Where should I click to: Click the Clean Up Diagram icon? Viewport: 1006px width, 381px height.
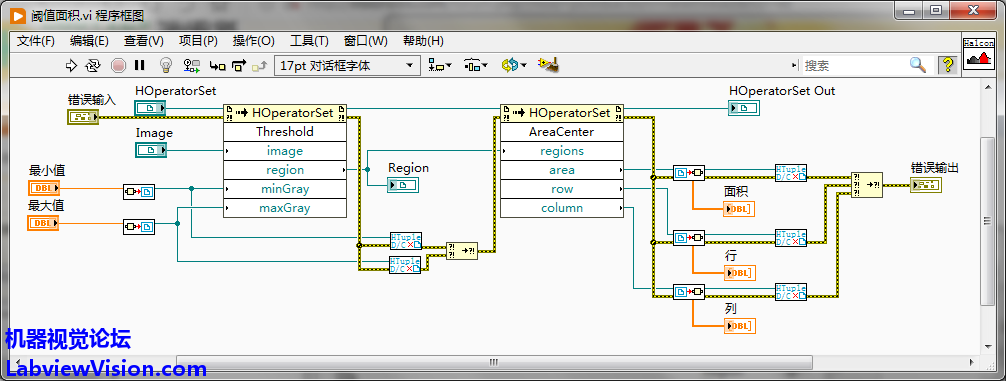pyautogui.click(x=549, y=65)
